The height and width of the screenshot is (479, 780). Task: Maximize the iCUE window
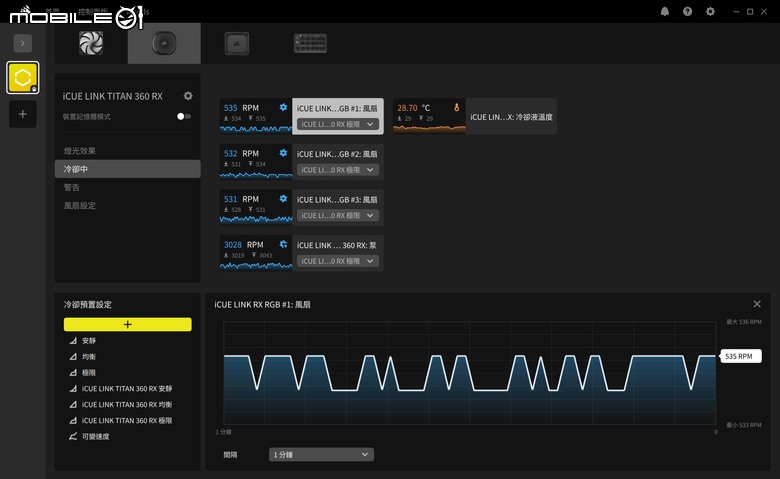pyautogui.click(x=750, y=11)
